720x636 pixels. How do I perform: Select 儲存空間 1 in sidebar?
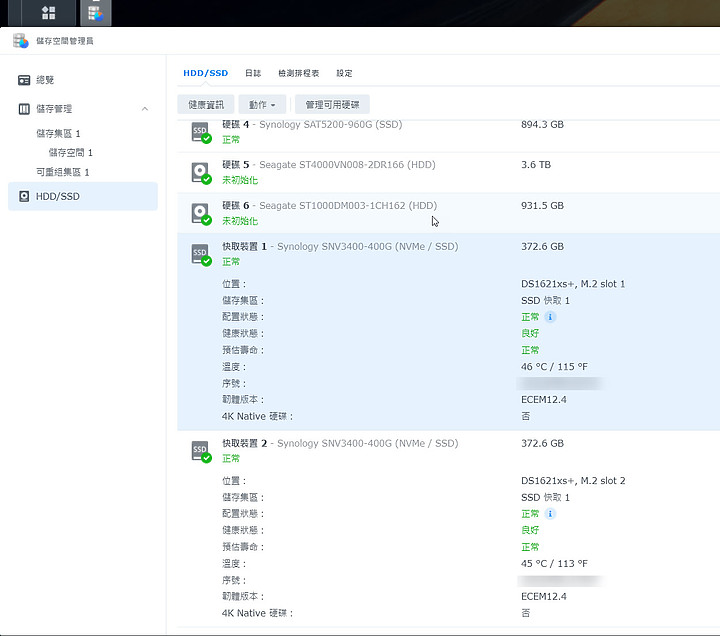pos(70,152)
